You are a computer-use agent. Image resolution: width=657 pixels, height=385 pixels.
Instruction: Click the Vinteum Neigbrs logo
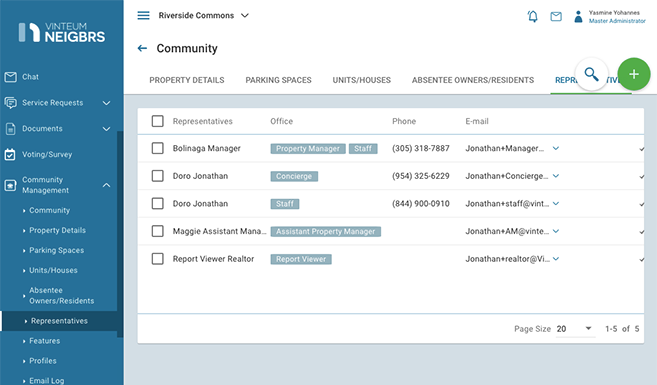[62, 32]
